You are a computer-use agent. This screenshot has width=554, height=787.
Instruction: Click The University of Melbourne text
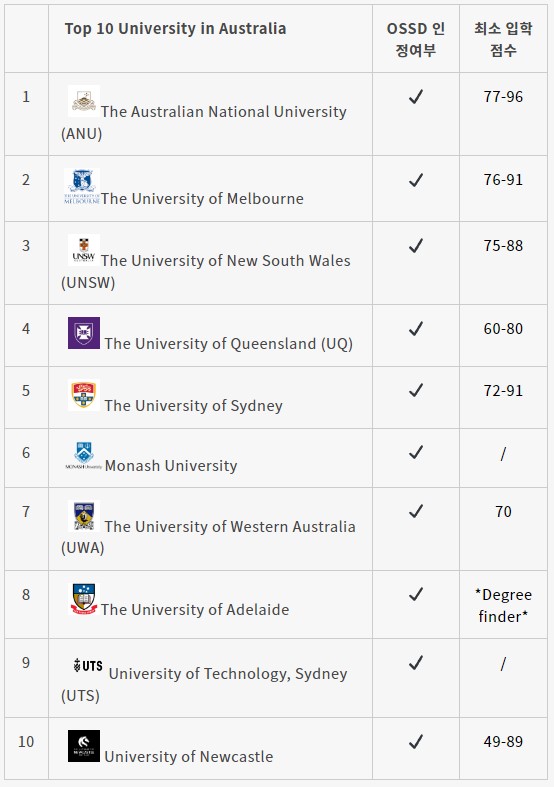coord(202,199)
